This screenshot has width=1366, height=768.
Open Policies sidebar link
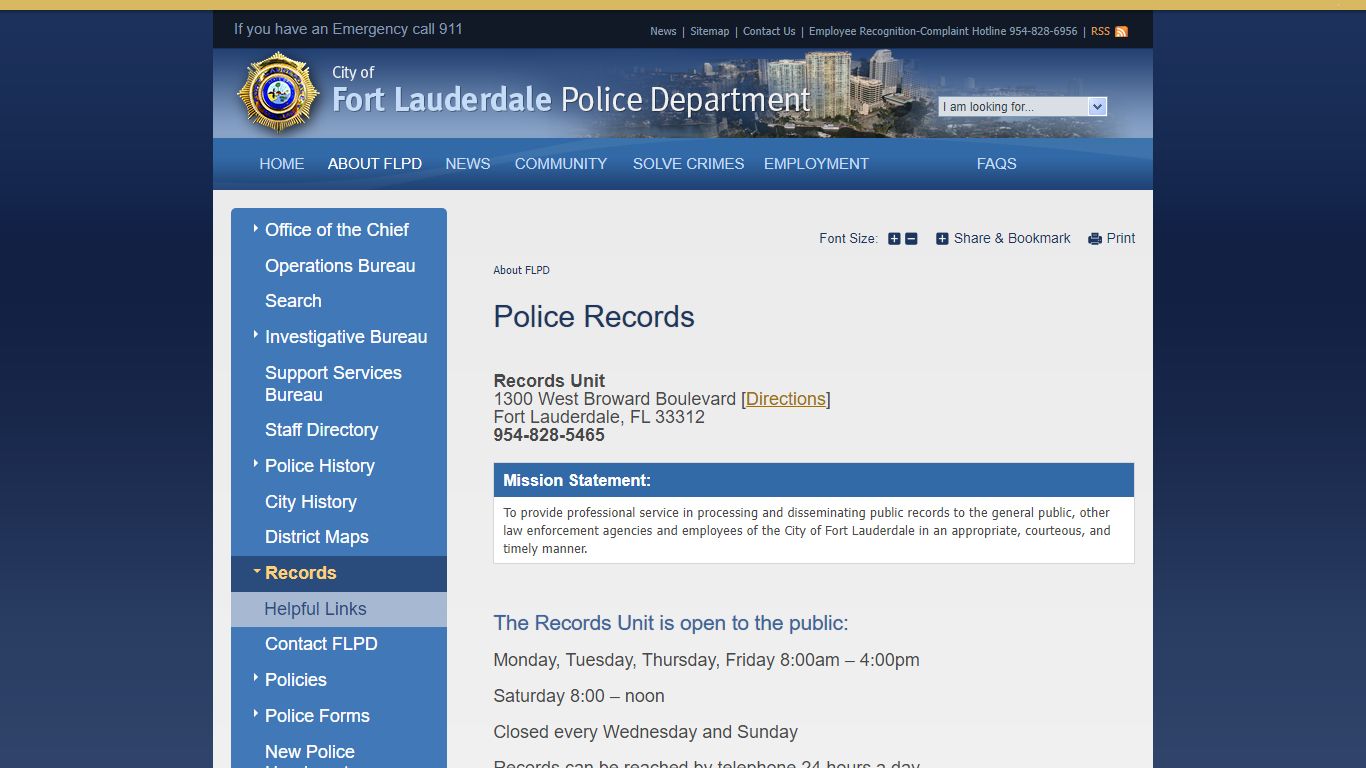(x=296, y=680)
